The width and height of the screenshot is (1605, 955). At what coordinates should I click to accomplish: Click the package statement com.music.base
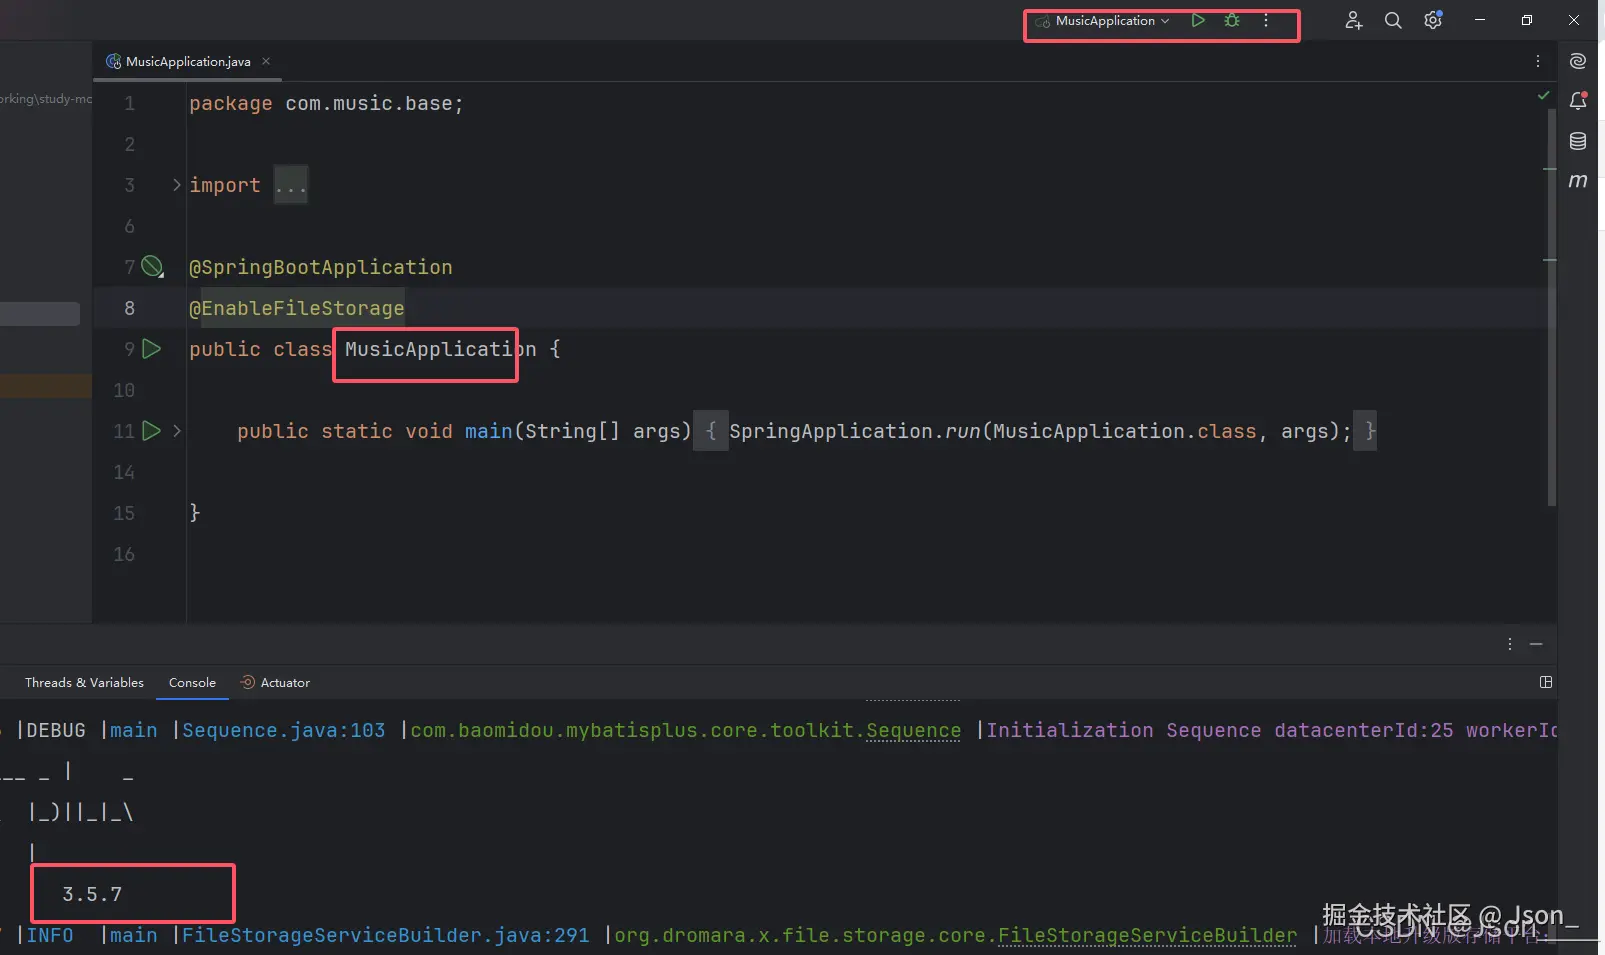click(327, 103)
